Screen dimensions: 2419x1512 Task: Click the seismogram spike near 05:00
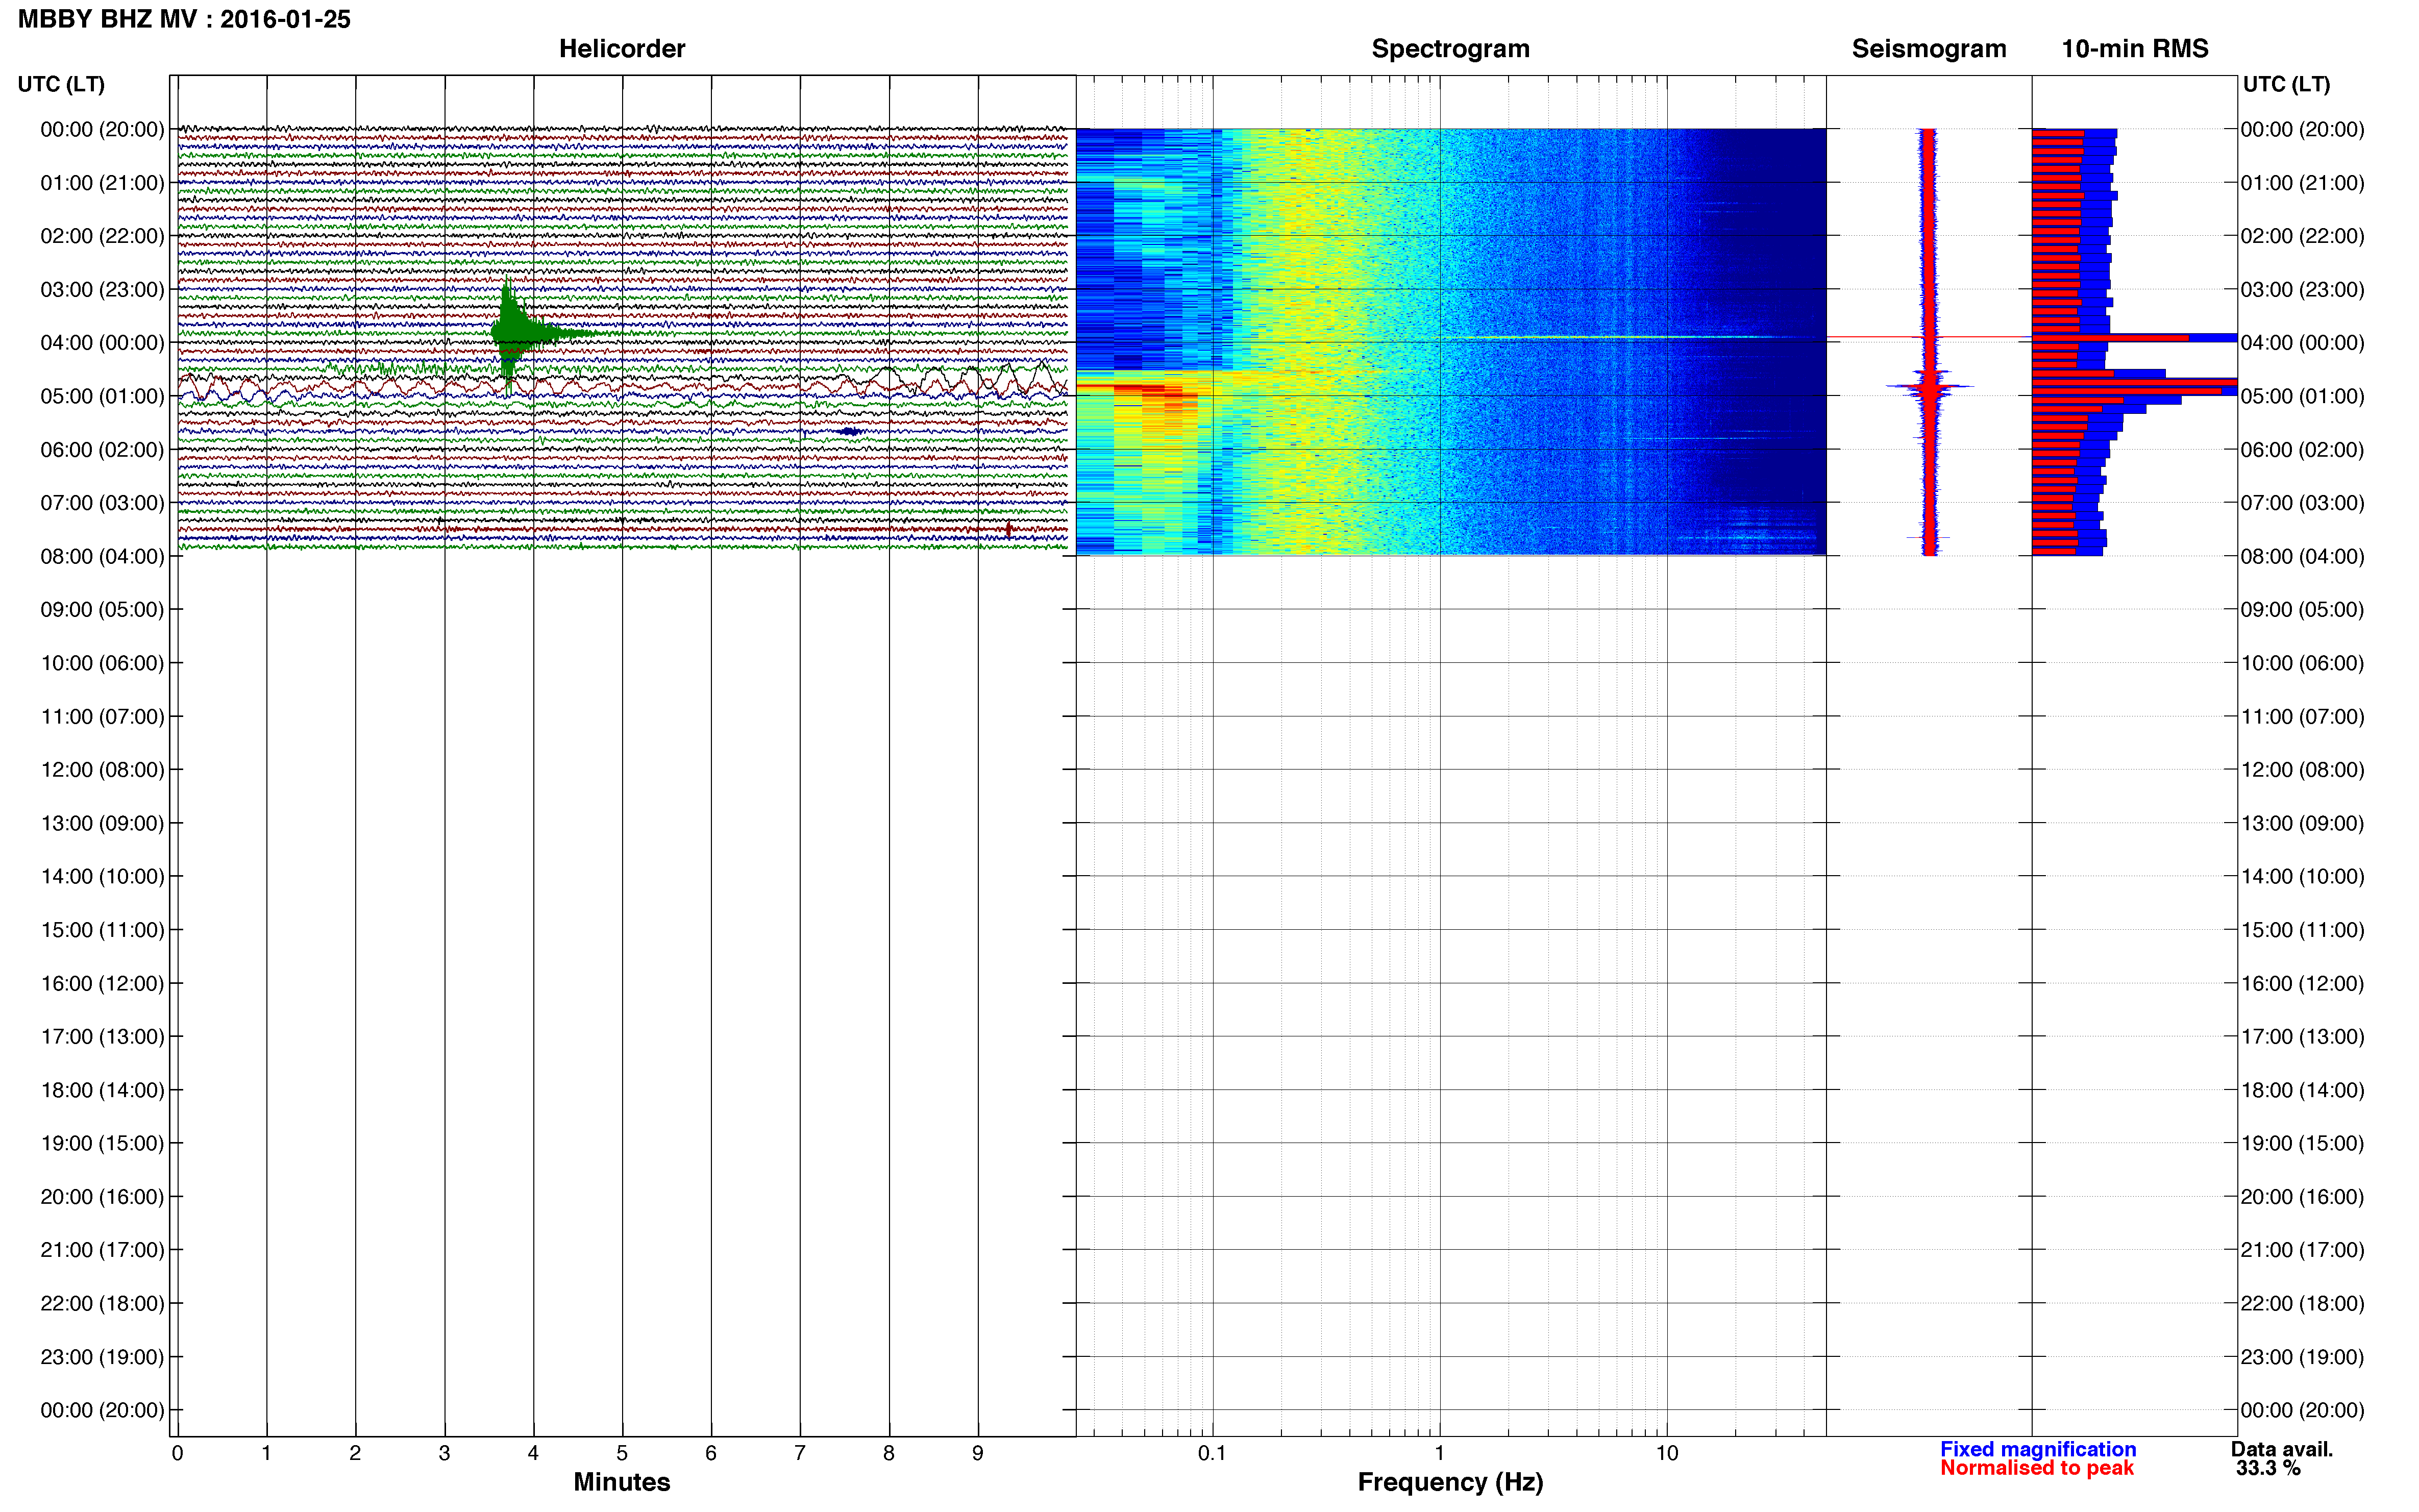(x=1929, y=386)
